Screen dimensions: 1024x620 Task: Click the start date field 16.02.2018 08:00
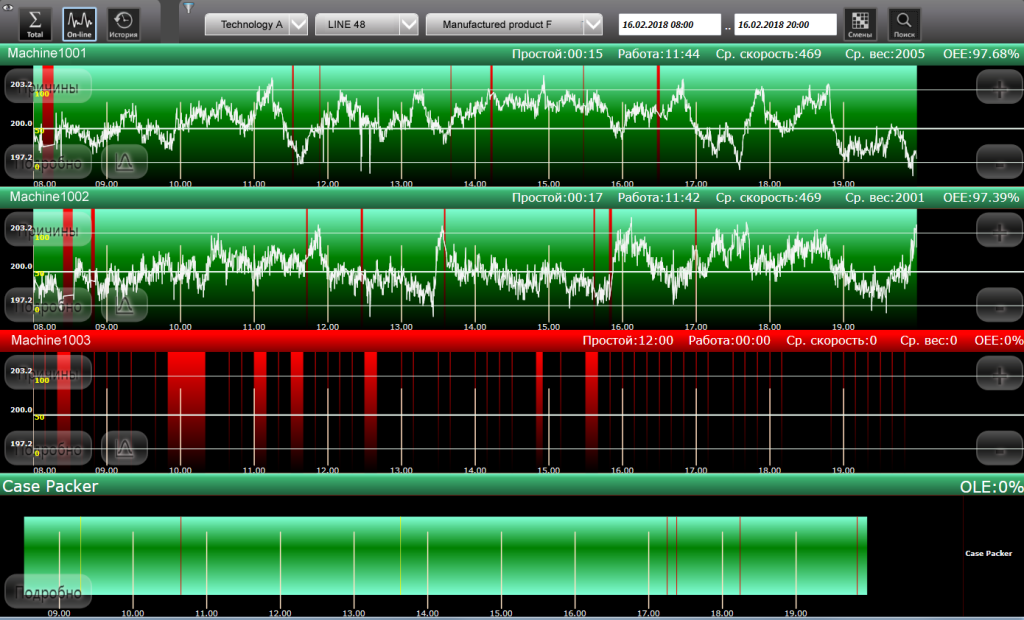click(670, 25)
